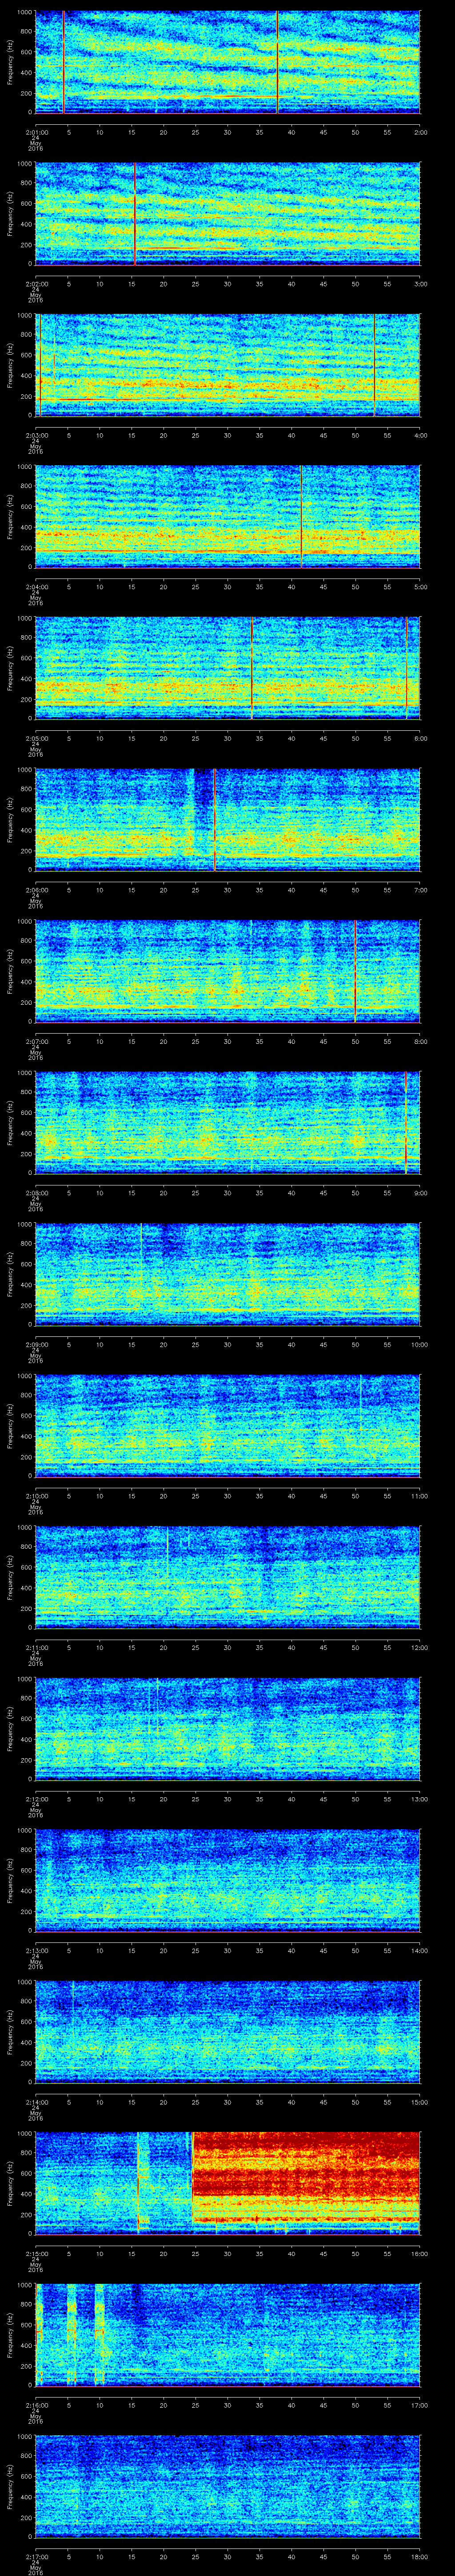
Task: Click the spectrogram panel starting at 2:09:00
Action: tap(228, 1274)
